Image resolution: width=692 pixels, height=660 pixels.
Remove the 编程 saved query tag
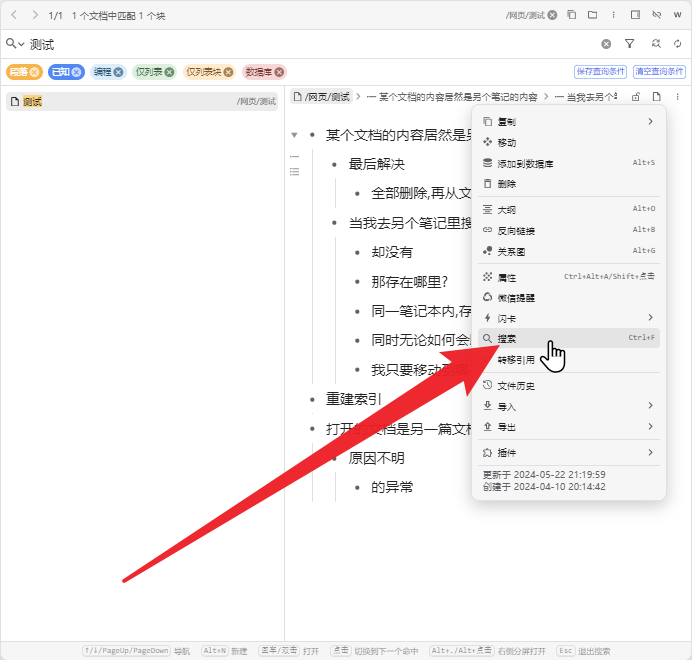[118, 72]
